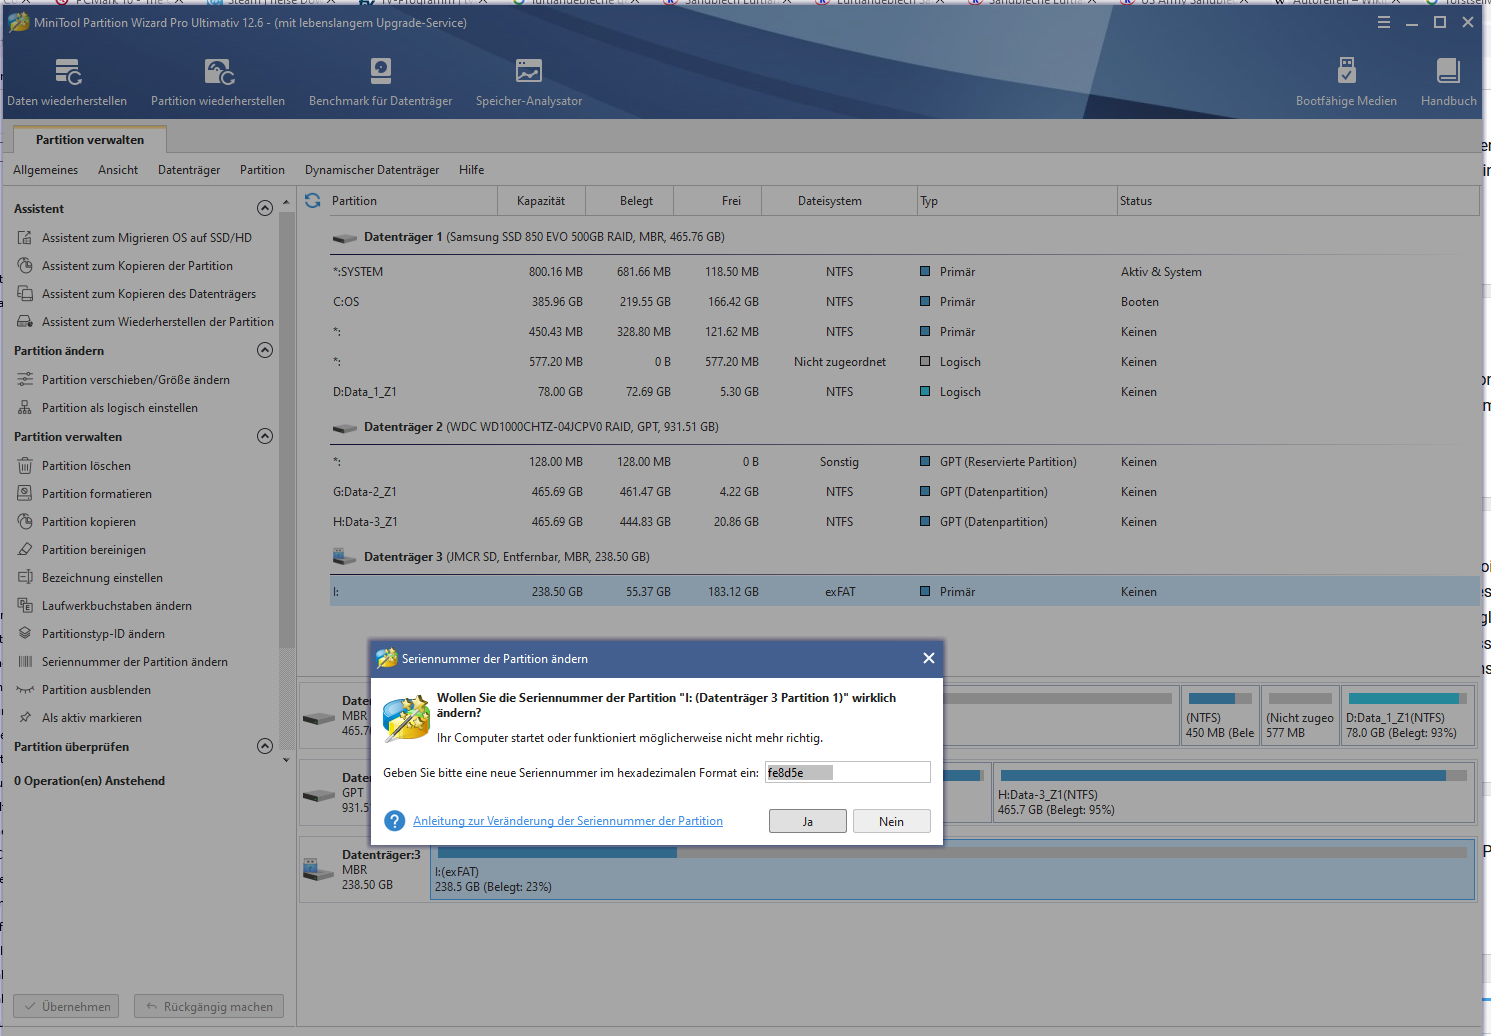Collapse the Partition ändern section
Image resolution: width=1491 pixels, height=1036 pixels.
click(x=265, y=350)
